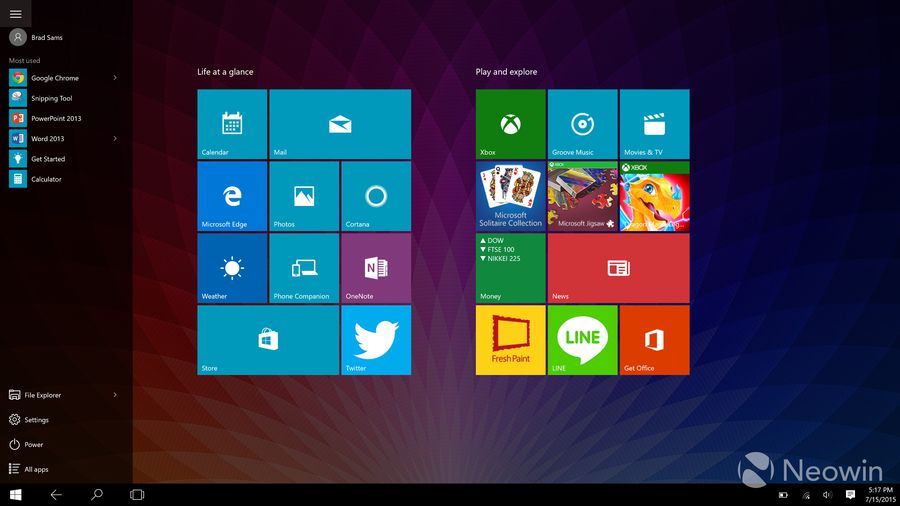Launch the OneNote tile
This screenshot has width=900, height=506.
pyautogui.click(x=376, y=268)
